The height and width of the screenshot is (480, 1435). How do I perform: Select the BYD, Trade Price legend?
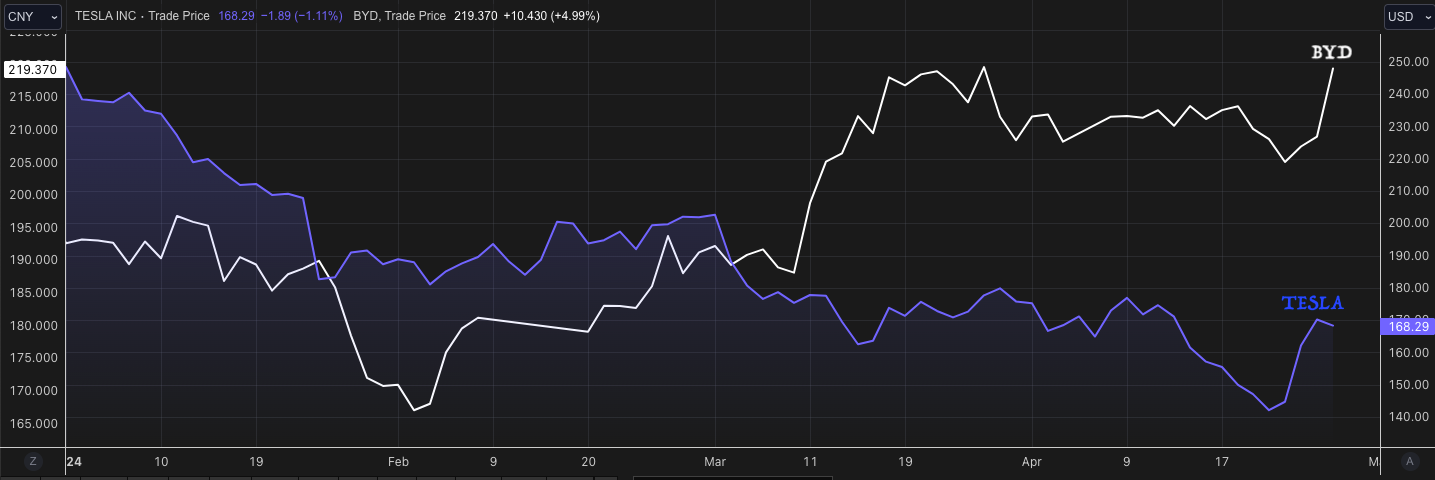tap(399, 17)
